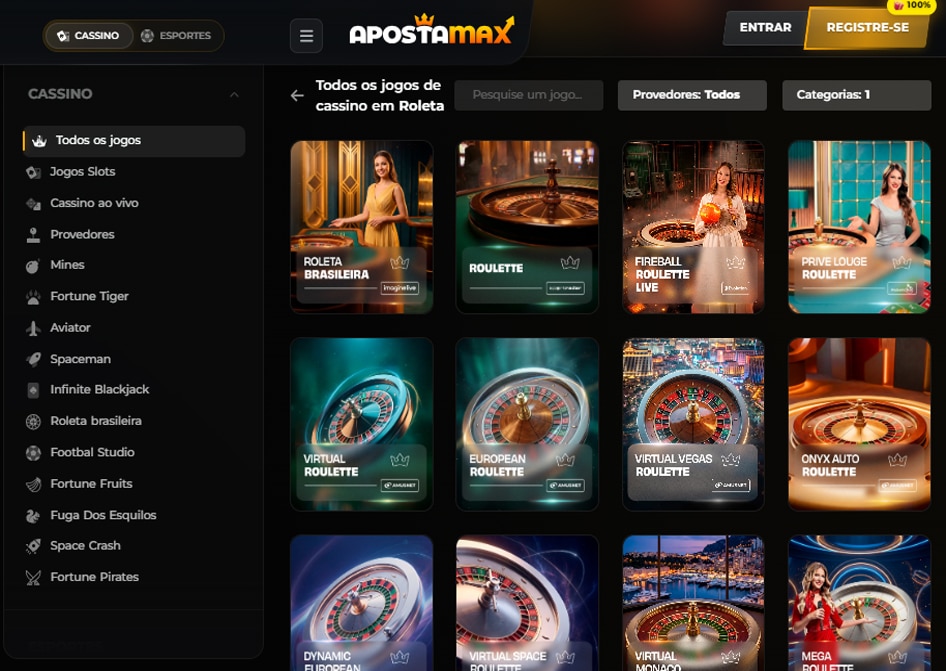Click the Todos os jogos de cassino heading
The width and height of the screenshot is (946, 671).
379,95
